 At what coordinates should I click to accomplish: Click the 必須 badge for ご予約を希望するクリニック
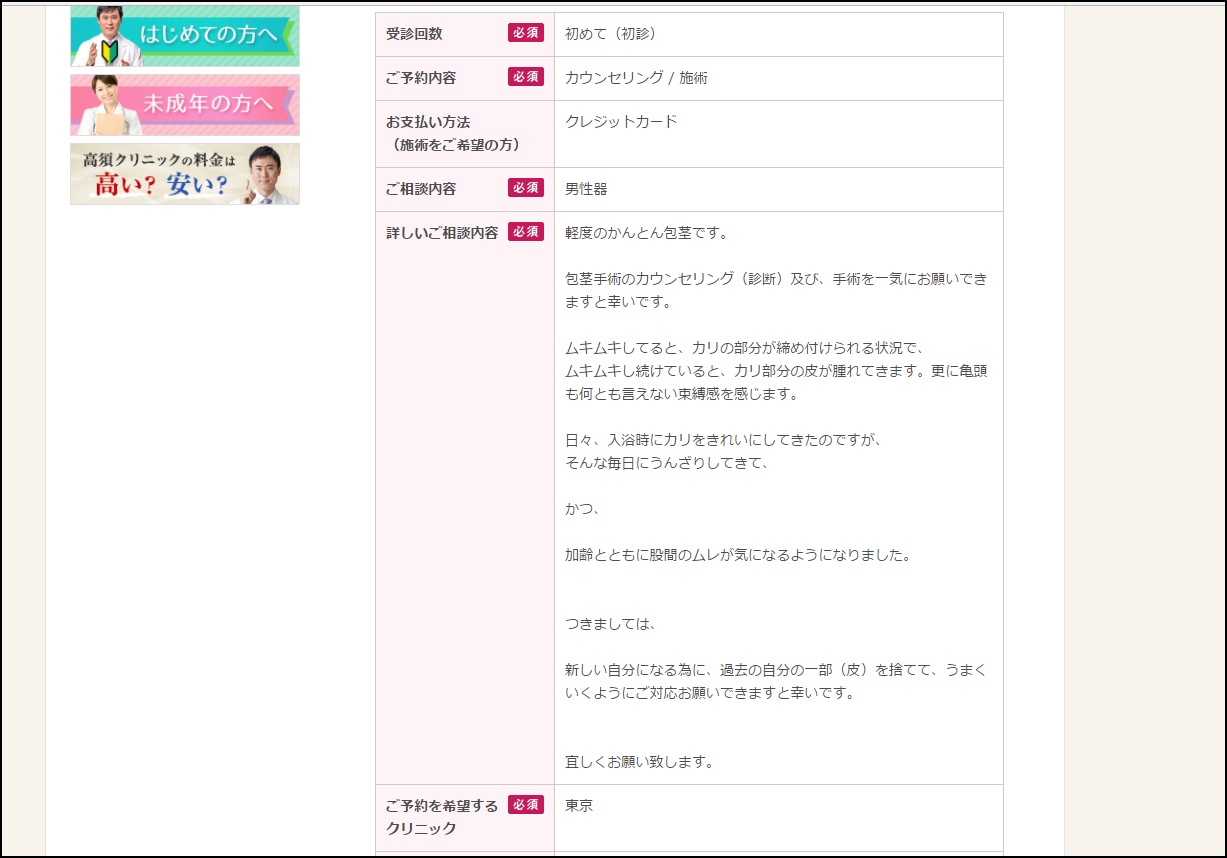pos(527,805)
